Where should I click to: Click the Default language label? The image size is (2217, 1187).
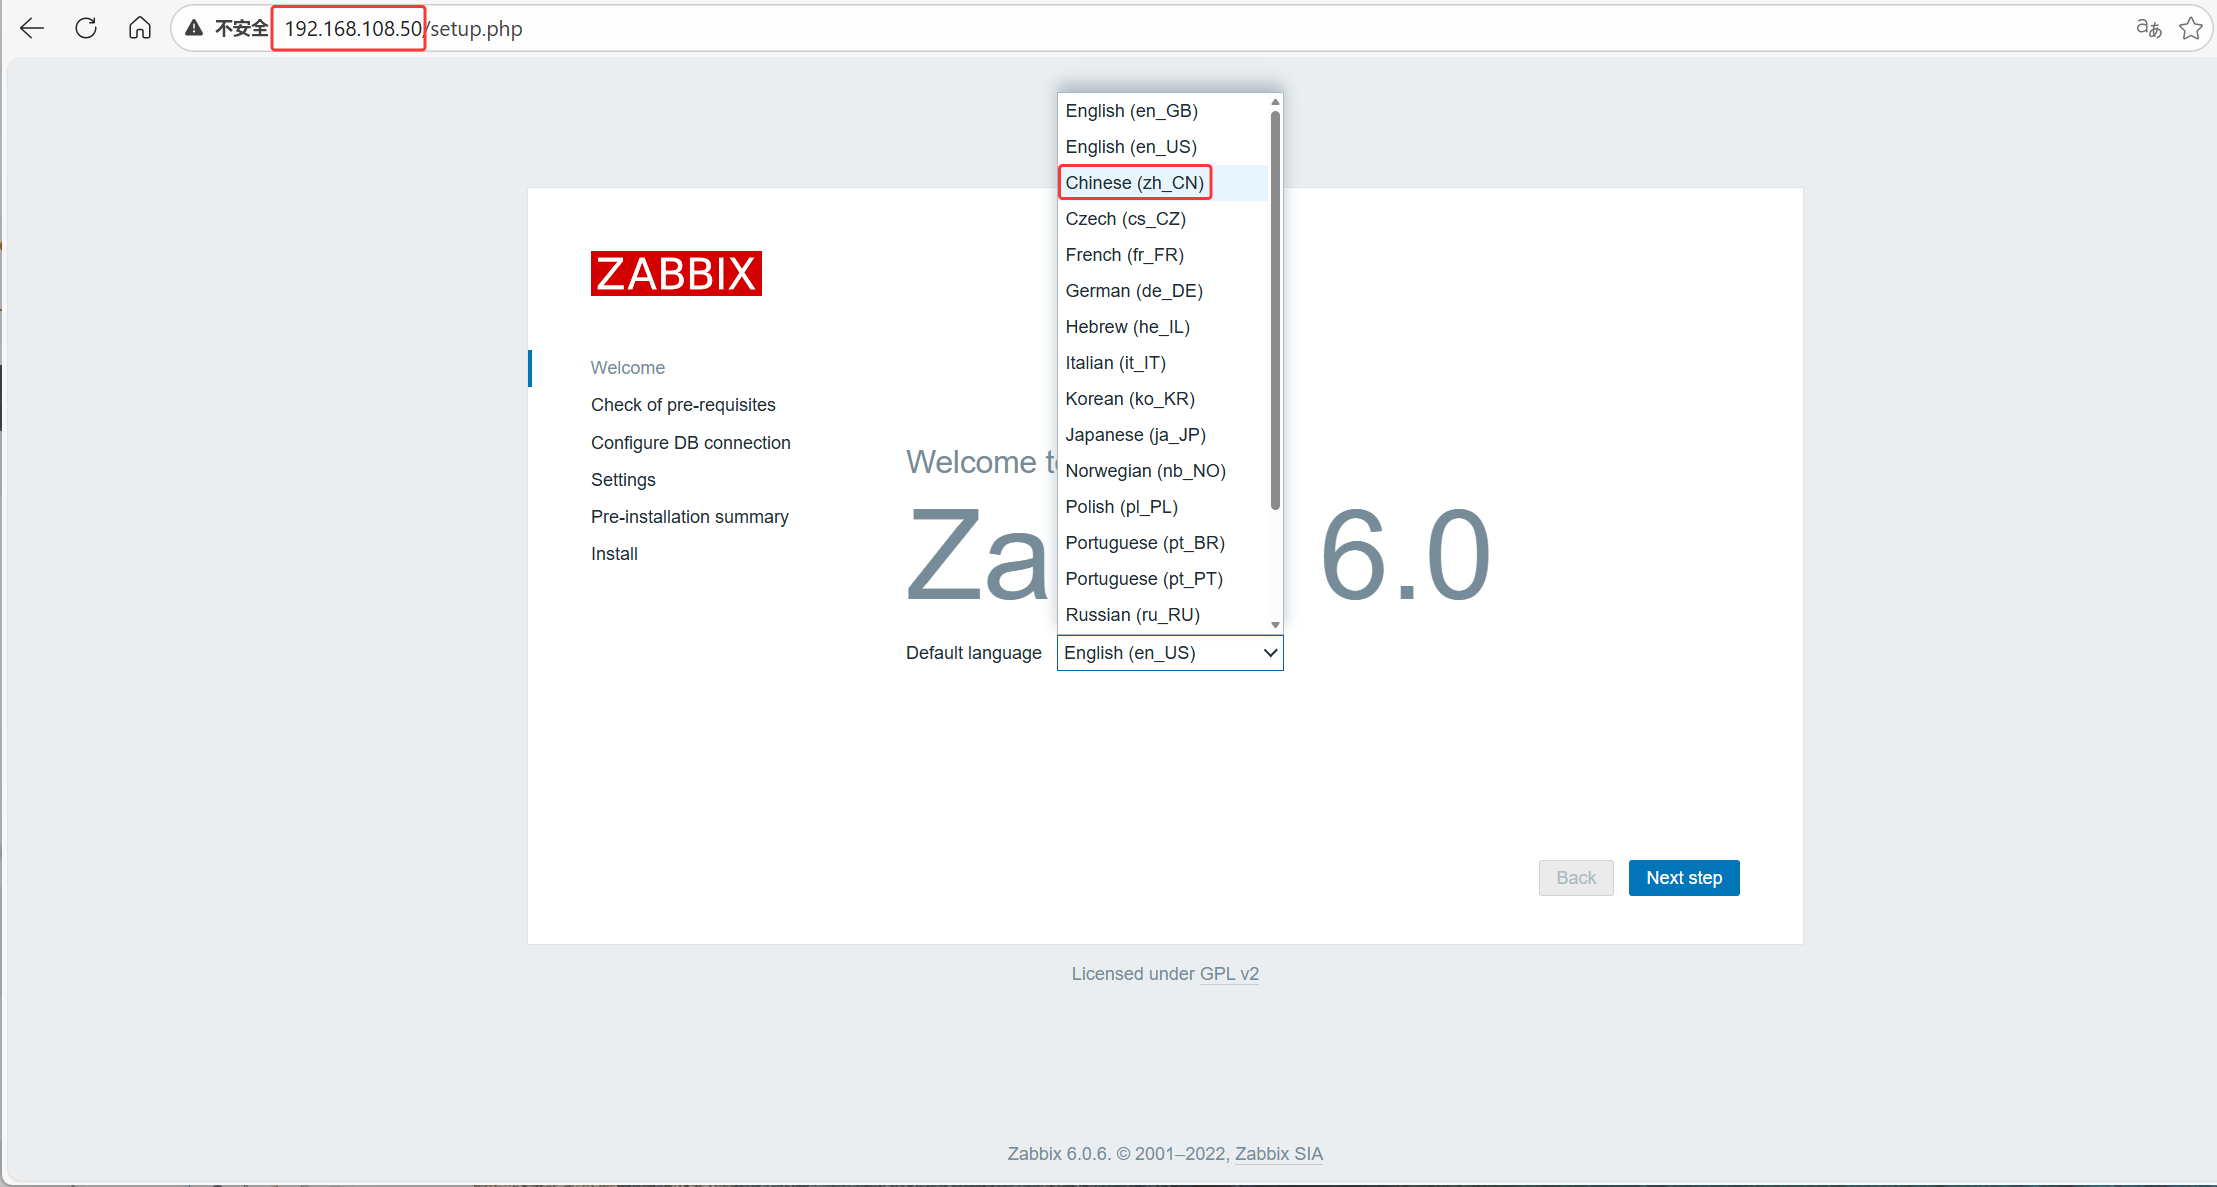point(974,653)
